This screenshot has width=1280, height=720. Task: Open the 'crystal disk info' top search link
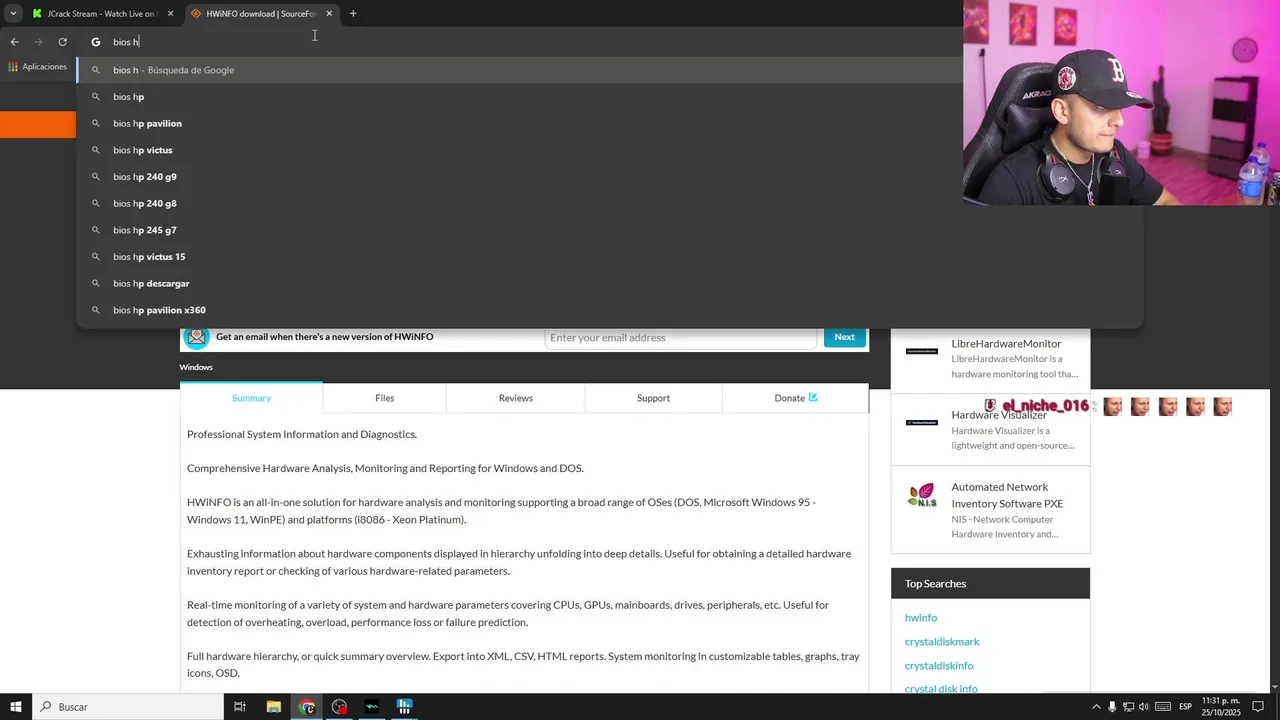point(941,689)
